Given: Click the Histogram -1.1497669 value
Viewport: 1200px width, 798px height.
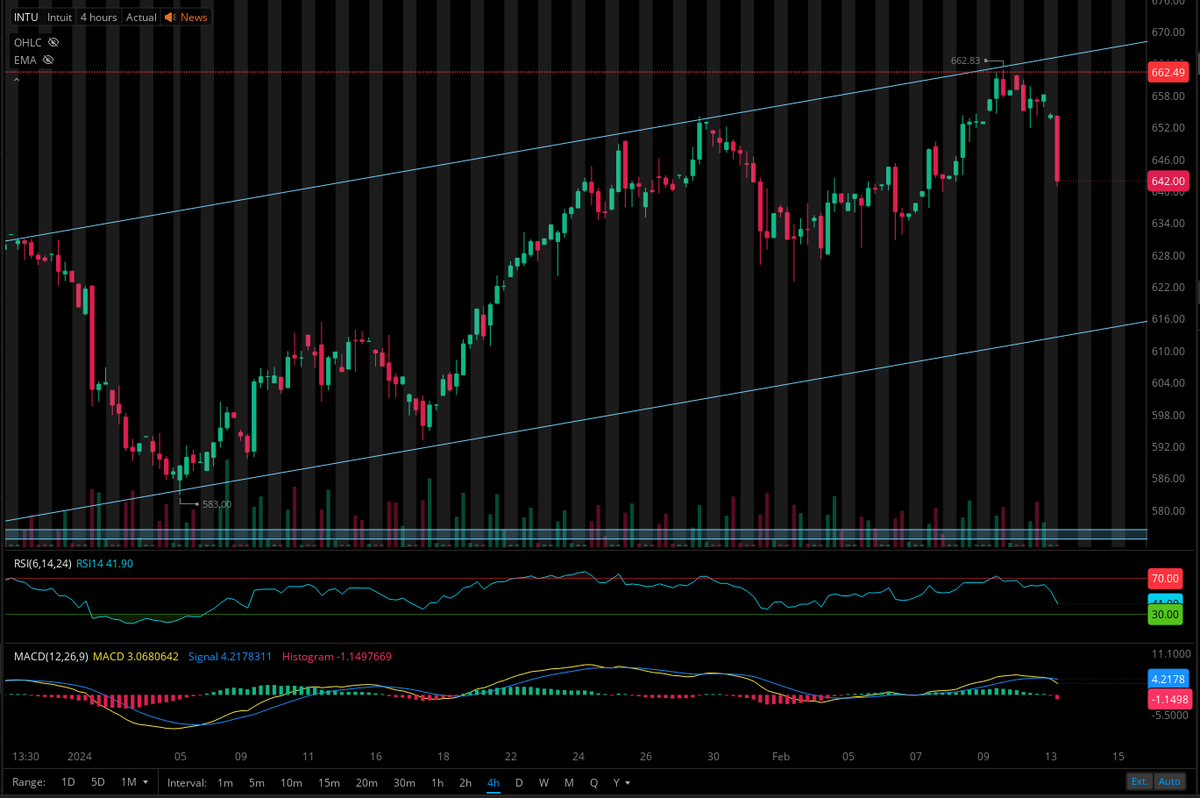Looking at the screenshot, I should [x=336, y=656].
